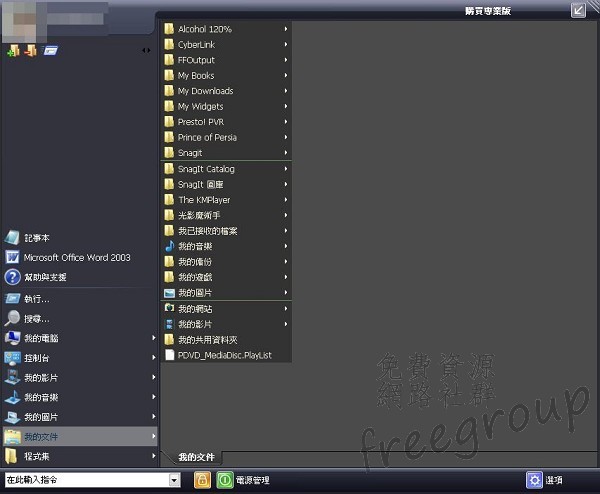The image size is (600, 494).
Task: Expand arrow next to 我的電腦
Action: 153,338
